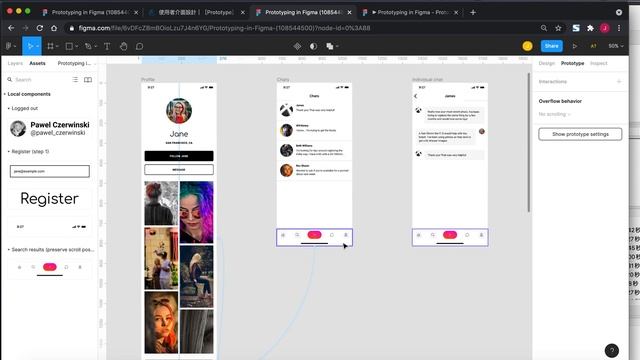Click the MESSAGE button on Profile frame
The width and height of the screenshot is (640, 360).
pyautogui.click(x=179, y=169)
